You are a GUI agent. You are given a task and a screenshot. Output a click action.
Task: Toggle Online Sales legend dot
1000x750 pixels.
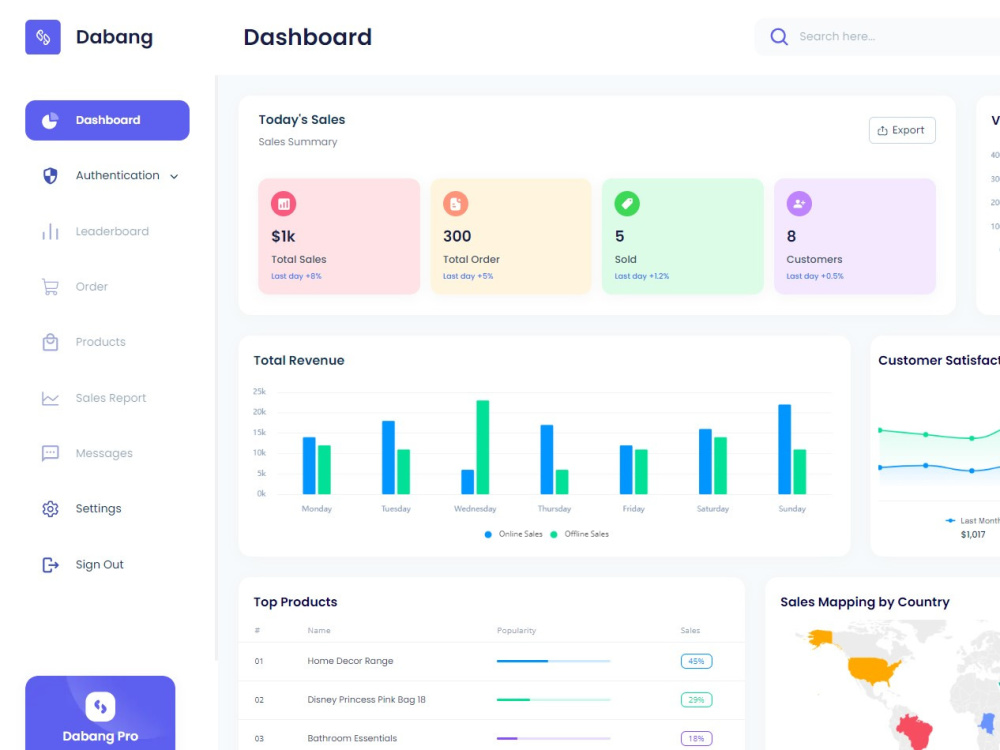click(x=488, y=534)
